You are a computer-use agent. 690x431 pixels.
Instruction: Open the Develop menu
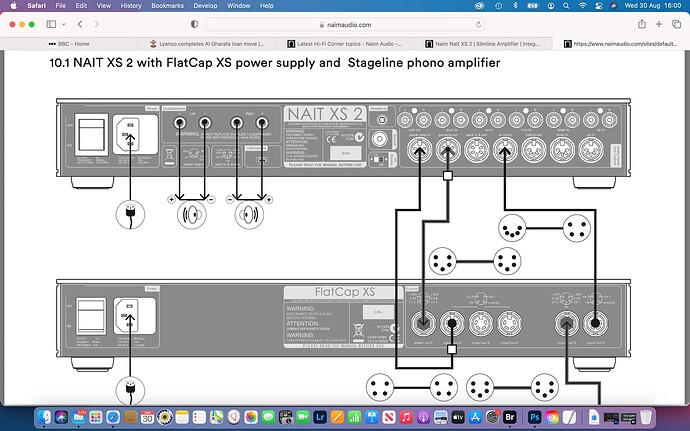tap(205, 6)
